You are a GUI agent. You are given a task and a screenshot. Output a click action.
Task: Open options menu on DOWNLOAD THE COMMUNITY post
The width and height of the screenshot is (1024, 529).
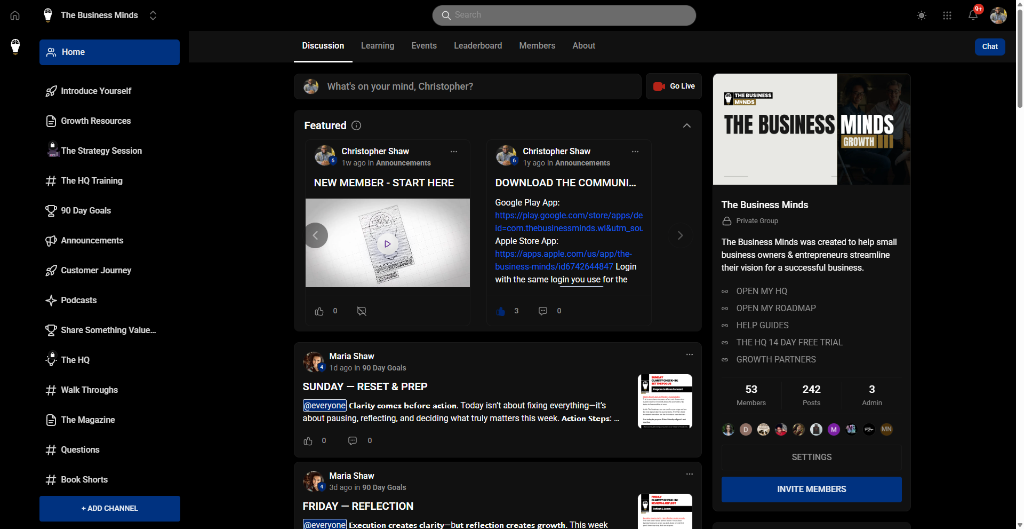tap(635, 152)
